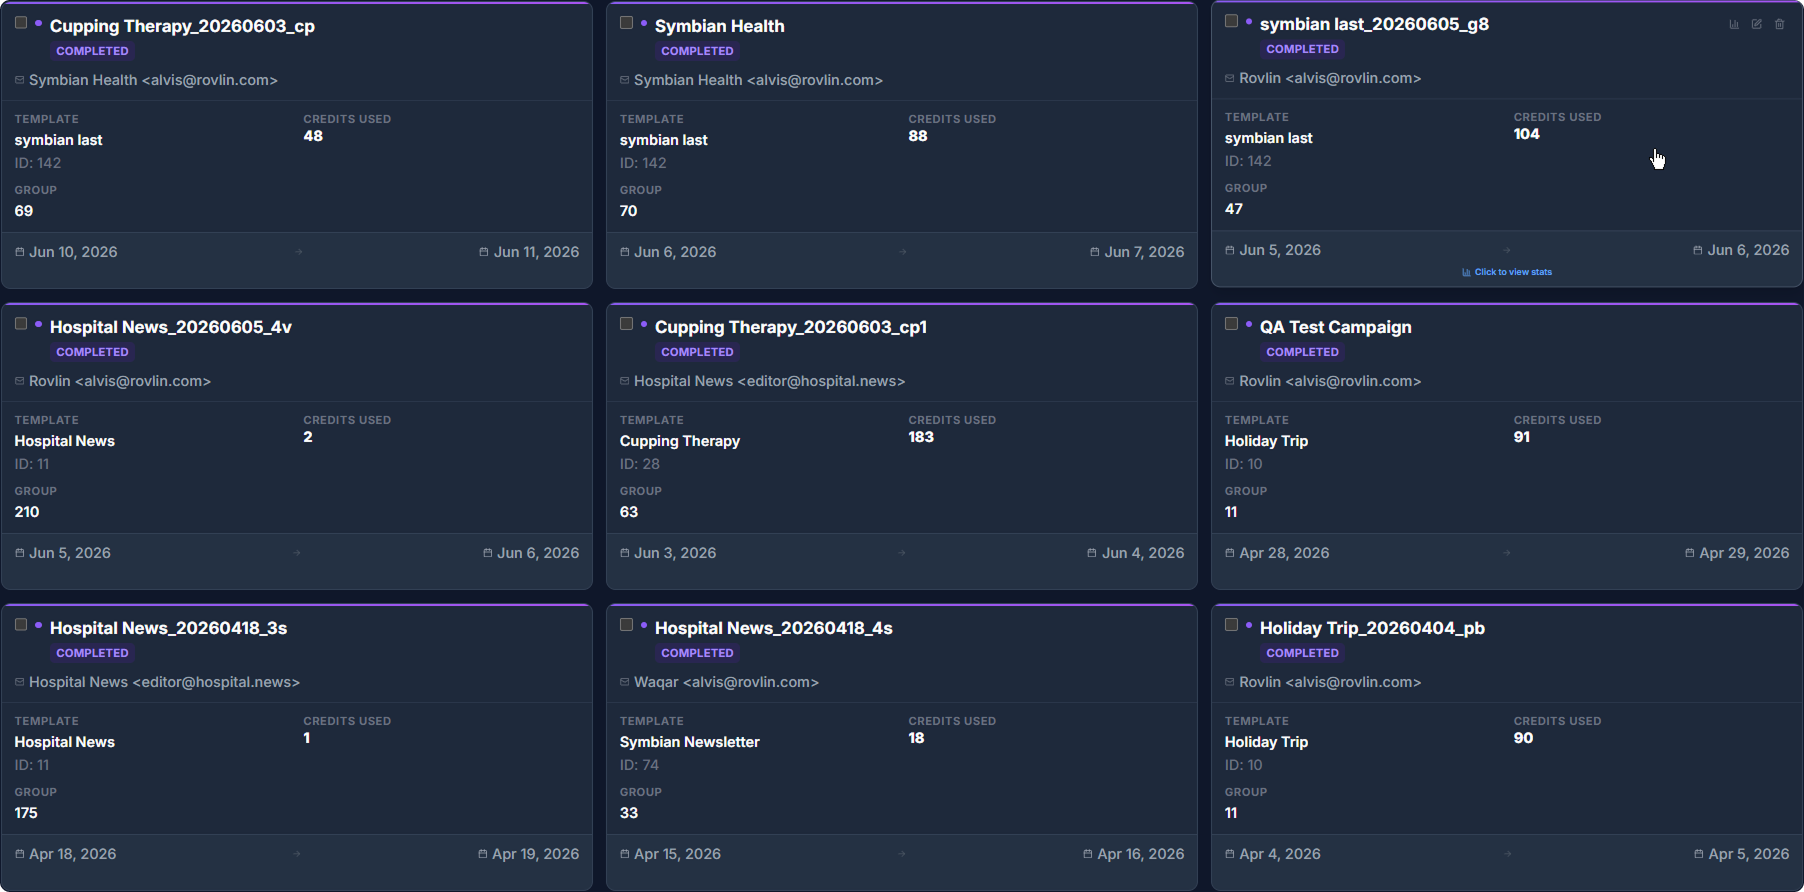The height and width of the screenshot is (892, 1804).
Task: Click group value 210
Action: [x=27, y=512]
